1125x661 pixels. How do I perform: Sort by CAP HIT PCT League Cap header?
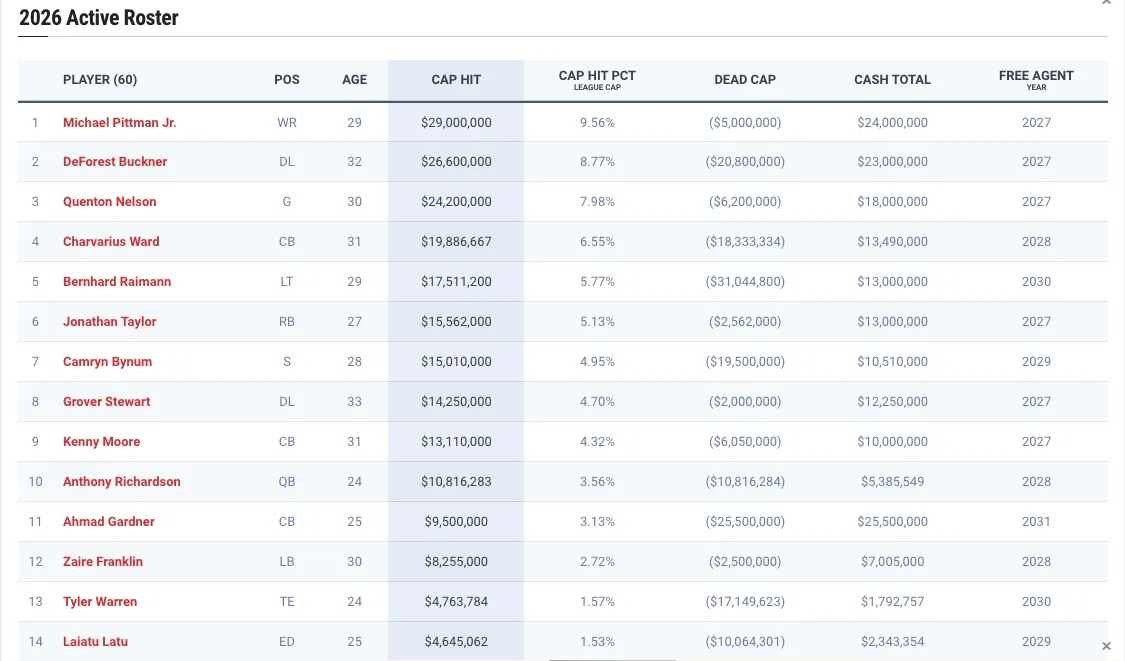coord(597,80)
